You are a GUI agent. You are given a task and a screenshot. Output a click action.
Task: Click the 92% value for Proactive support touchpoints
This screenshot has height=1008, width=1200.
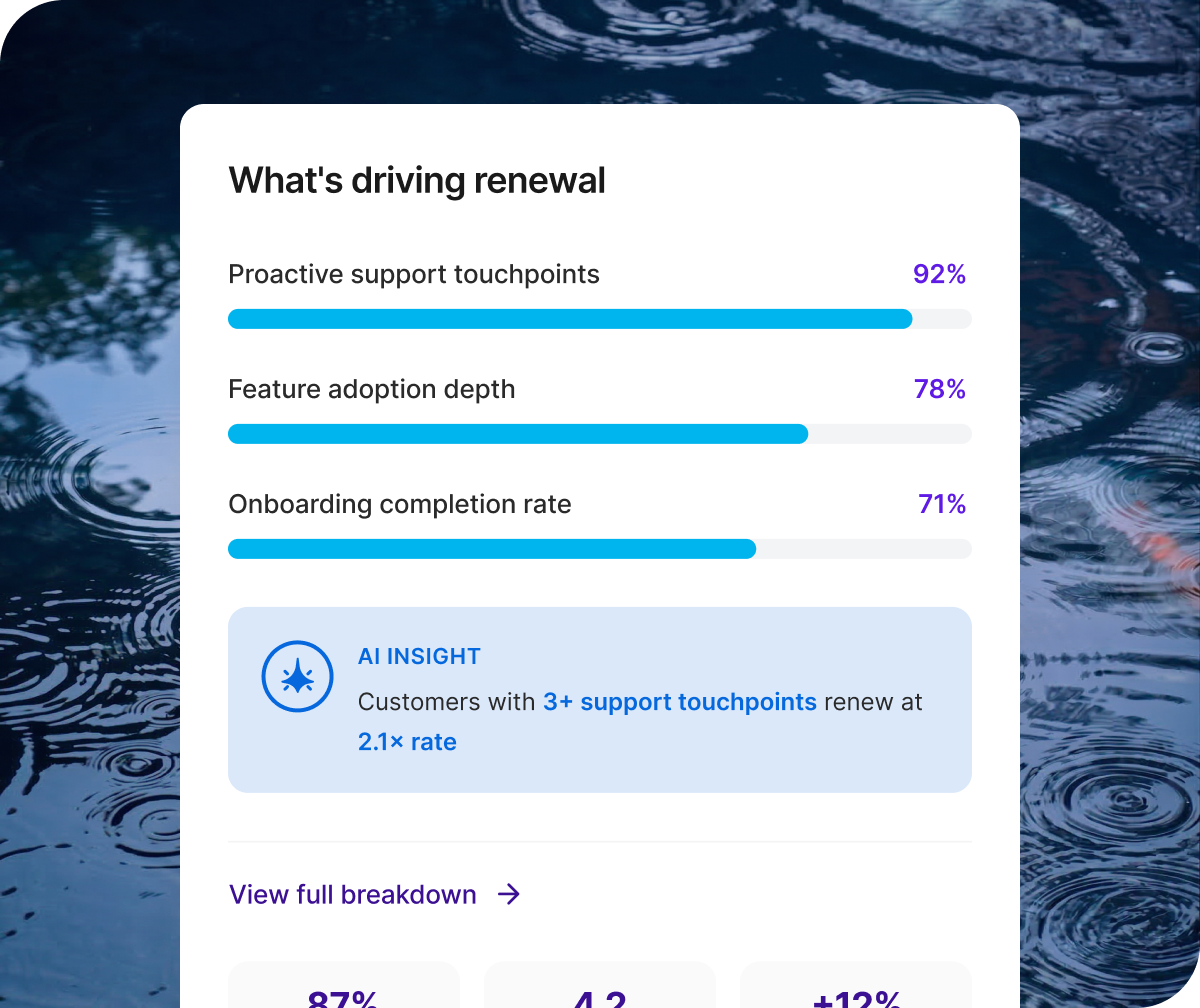tap(939, 274)
